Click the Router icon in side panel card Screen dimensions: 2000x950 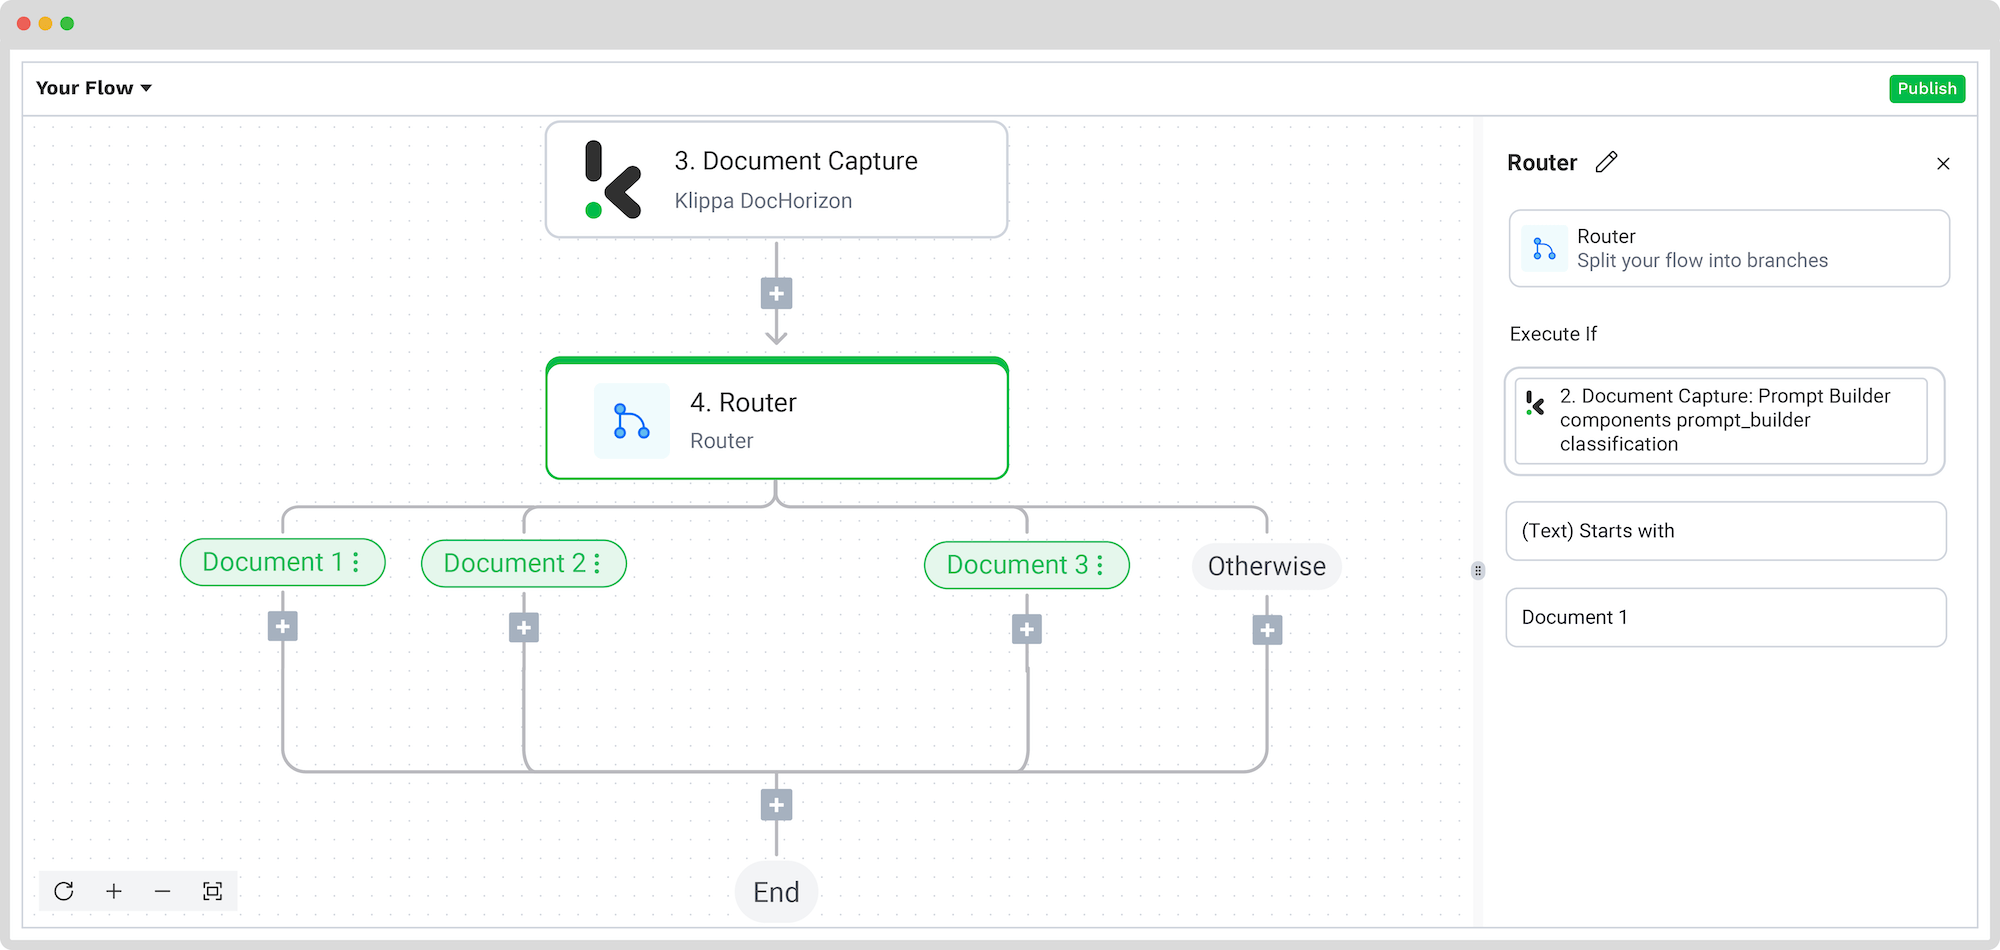1544,249
